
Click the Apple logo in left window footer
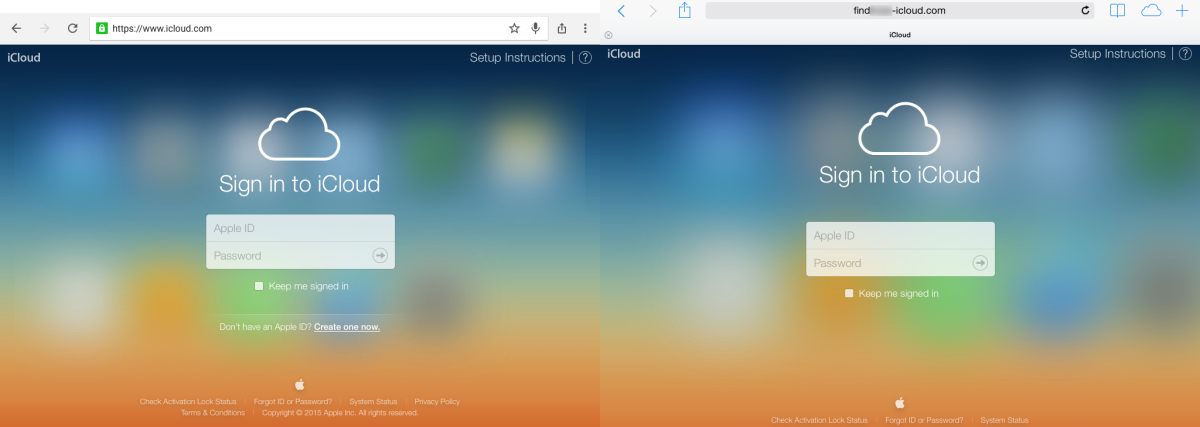click(300, 384)
